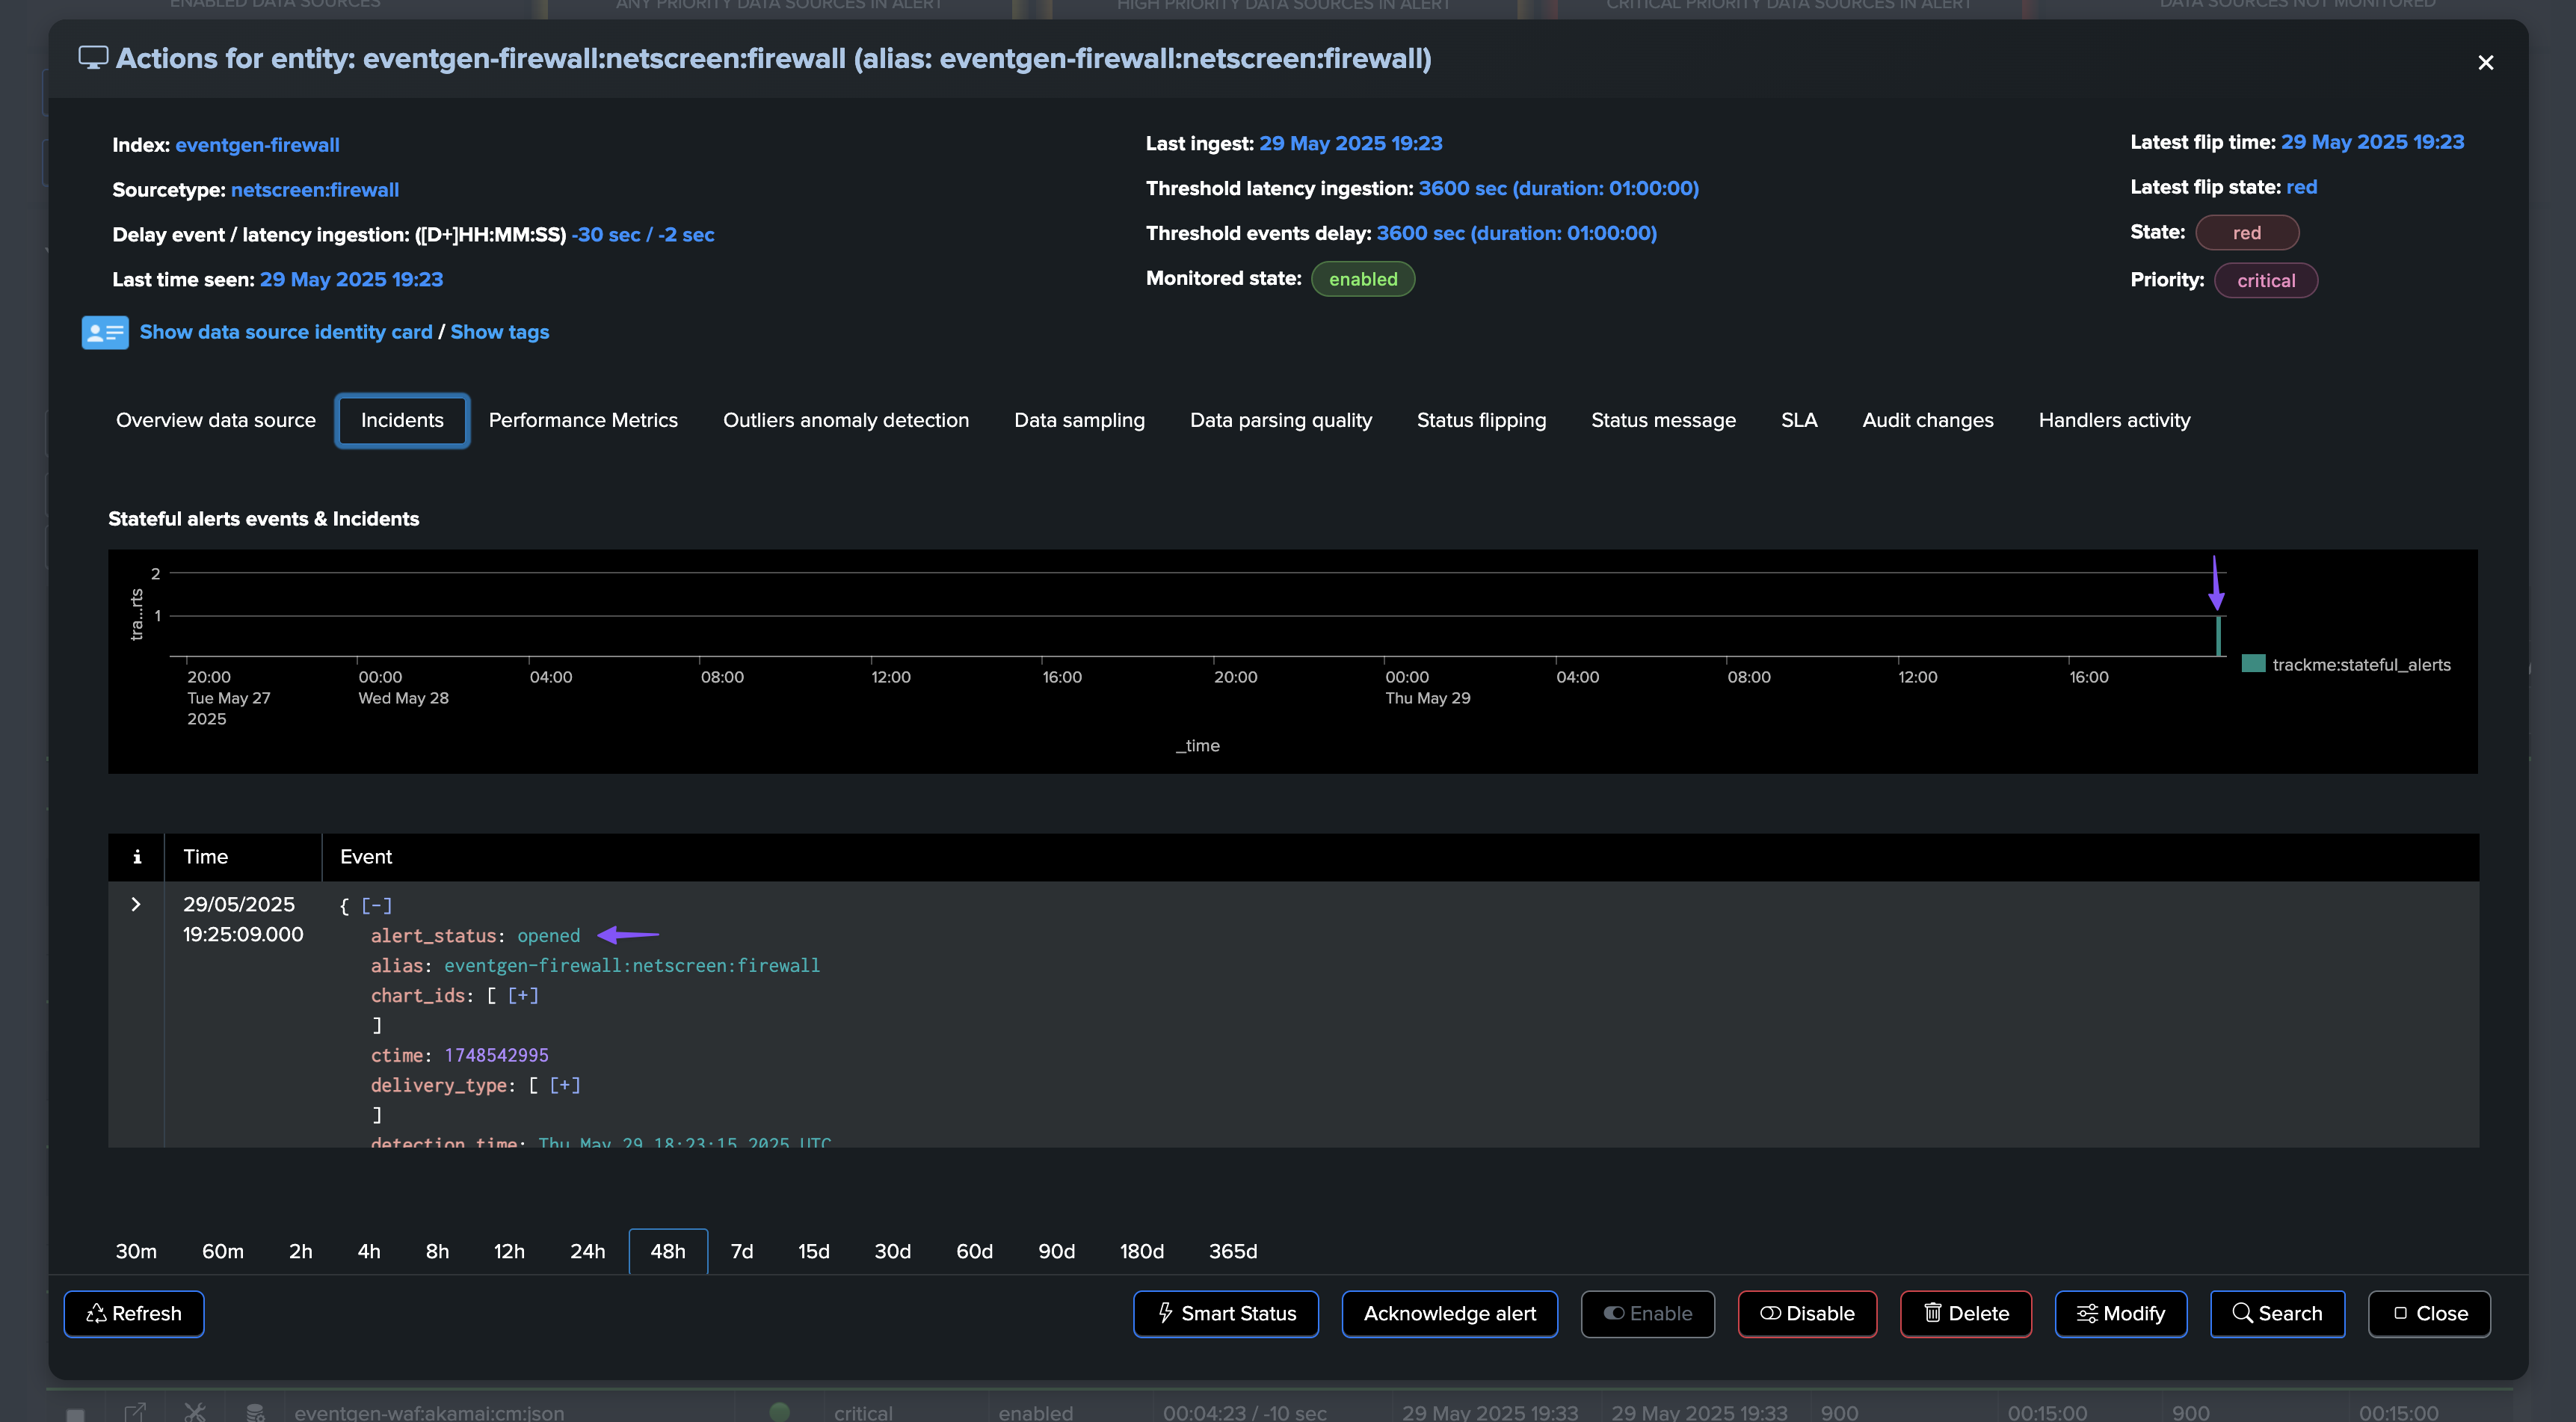Click the data source identity card icon

[x=104, y=332]
